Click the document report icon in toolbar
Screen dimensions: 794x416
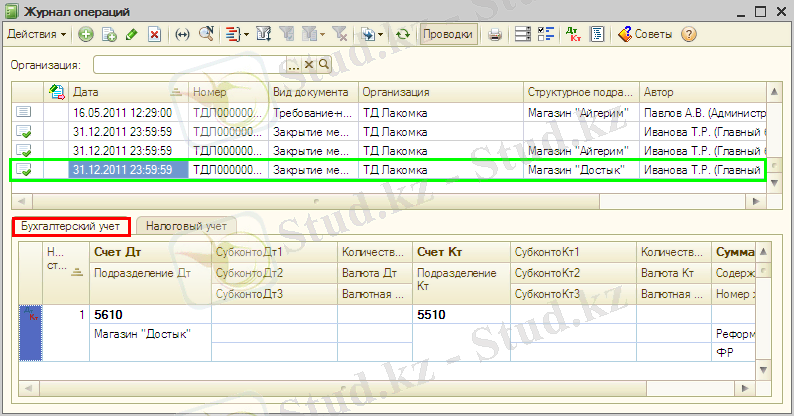click(x=598, y=34)
